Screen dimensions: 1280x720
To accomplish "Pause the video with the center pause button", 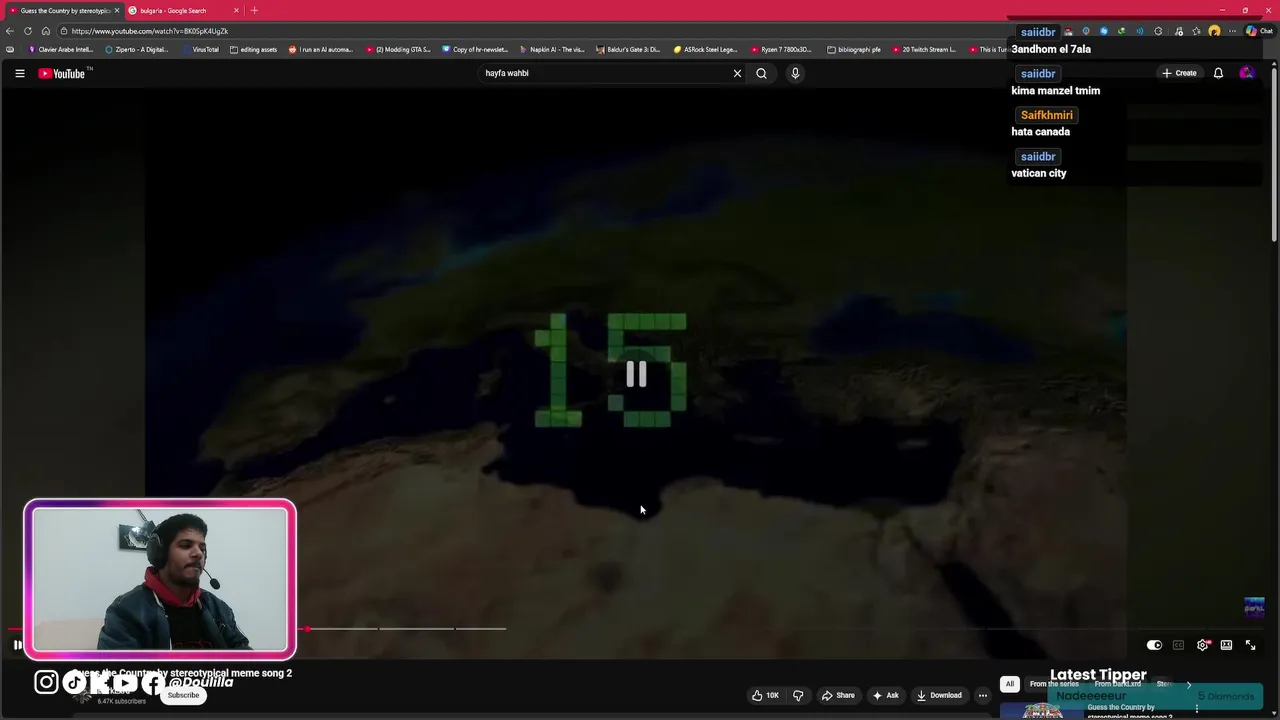I will click(x=636, y=374).
